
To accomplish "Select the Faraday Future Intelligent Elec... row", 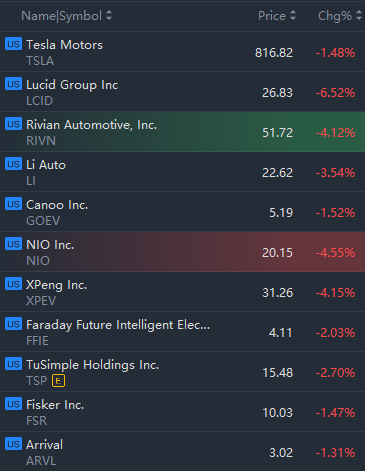I will [182, 332].
